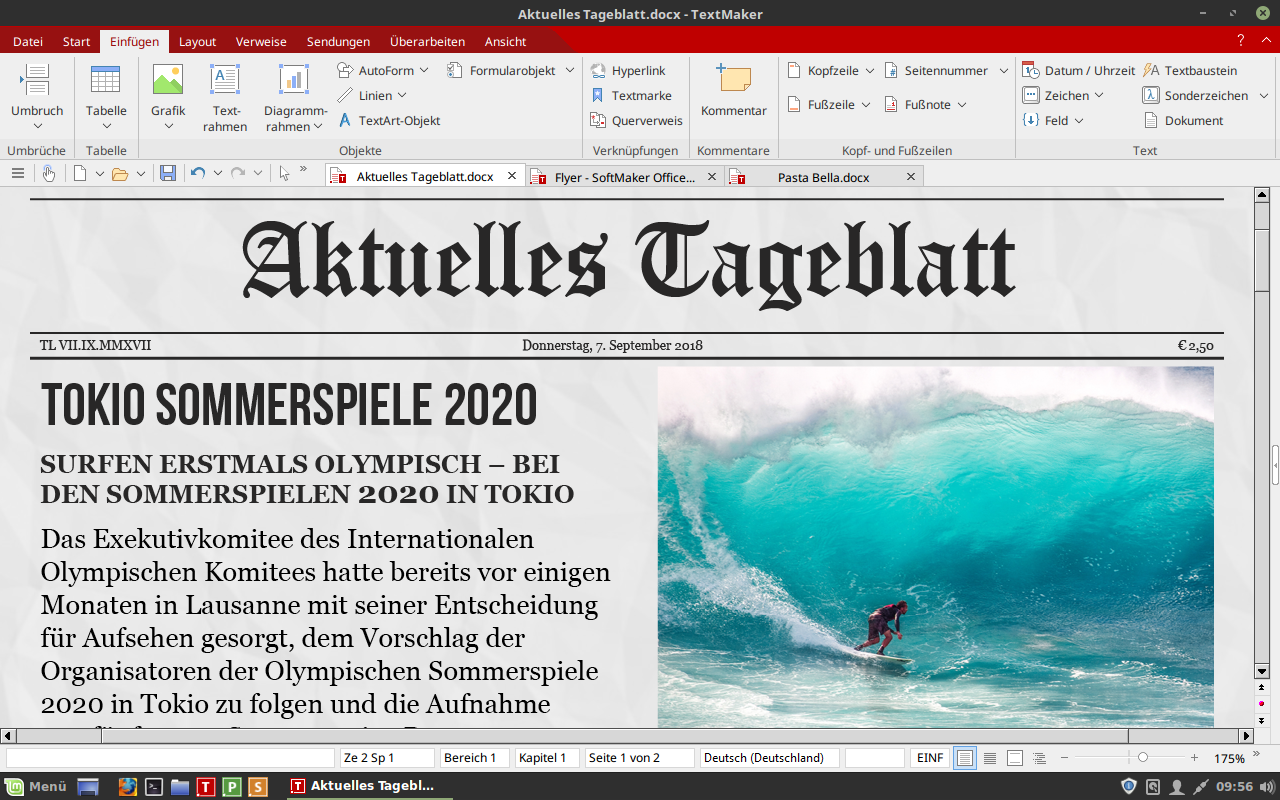Switch to the Sendungen ribbon tab
The height and width of the screenshot is (800, 1280).
[338, 41]
